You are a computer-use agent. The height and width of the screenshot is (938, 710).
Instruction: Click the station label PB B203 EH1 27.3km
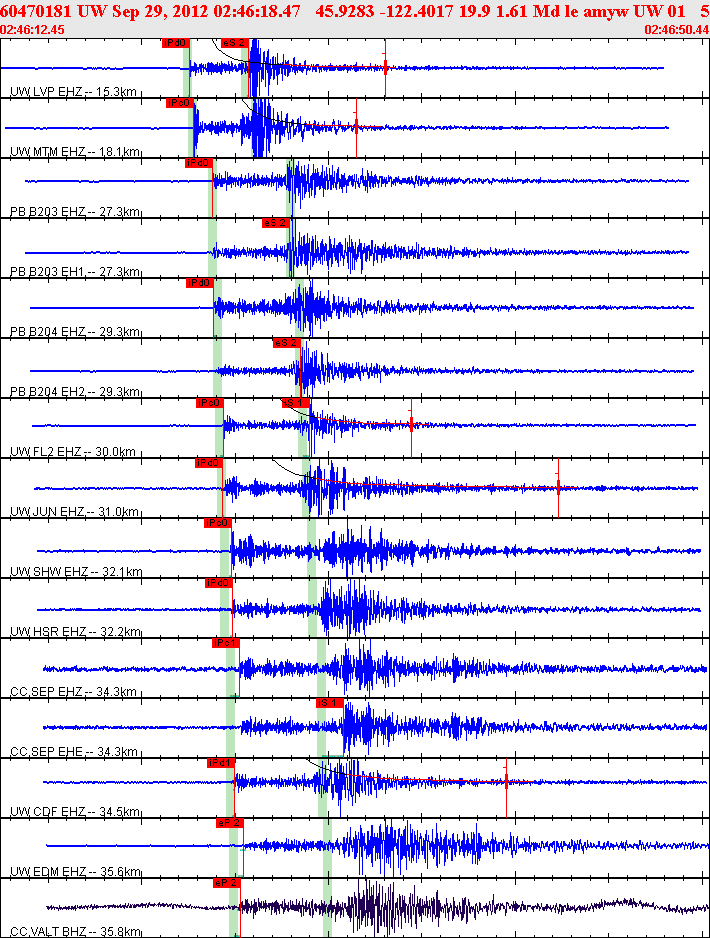tap(75, 272)
